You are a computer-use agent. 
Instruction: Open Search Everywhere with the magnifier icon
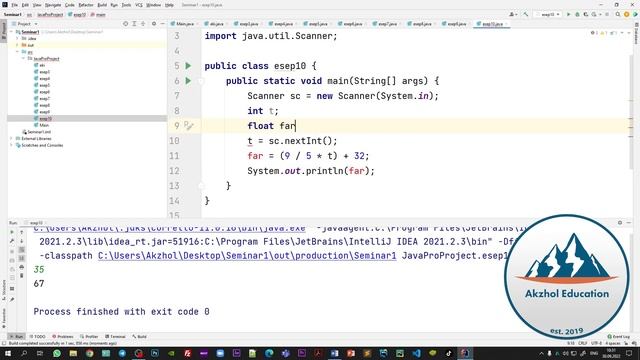pos(618,14)
